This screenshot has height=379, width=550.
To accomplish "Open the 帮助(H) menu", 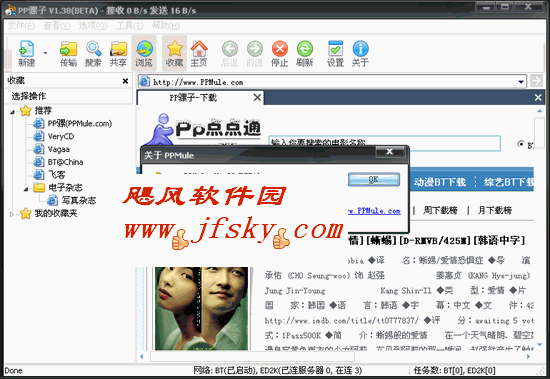I will (x=166, y=26).
